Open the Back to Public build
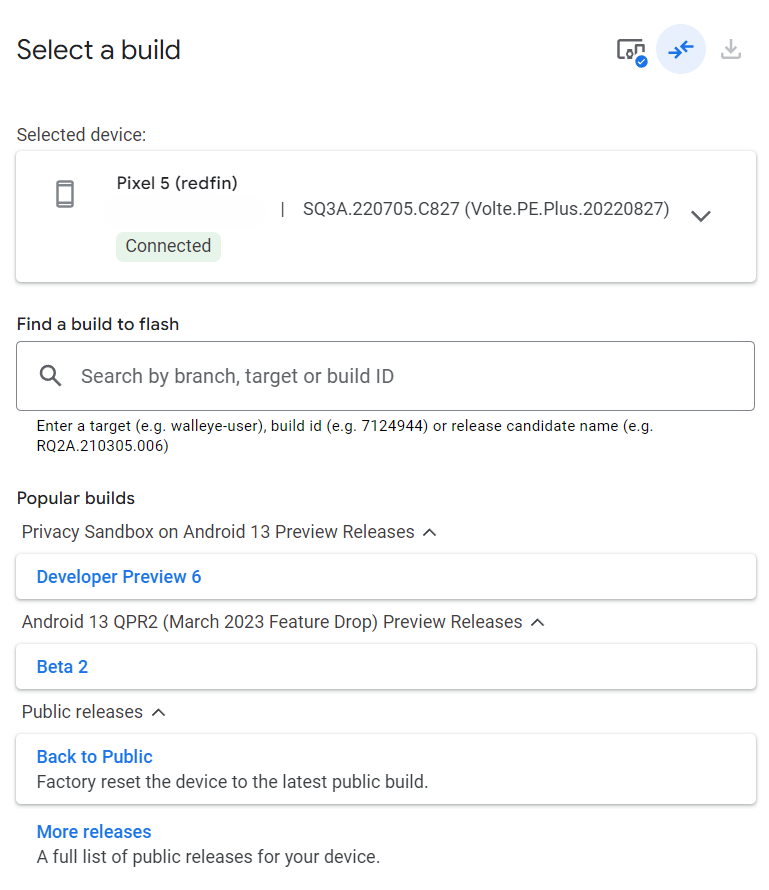 [x=94, y=757]
